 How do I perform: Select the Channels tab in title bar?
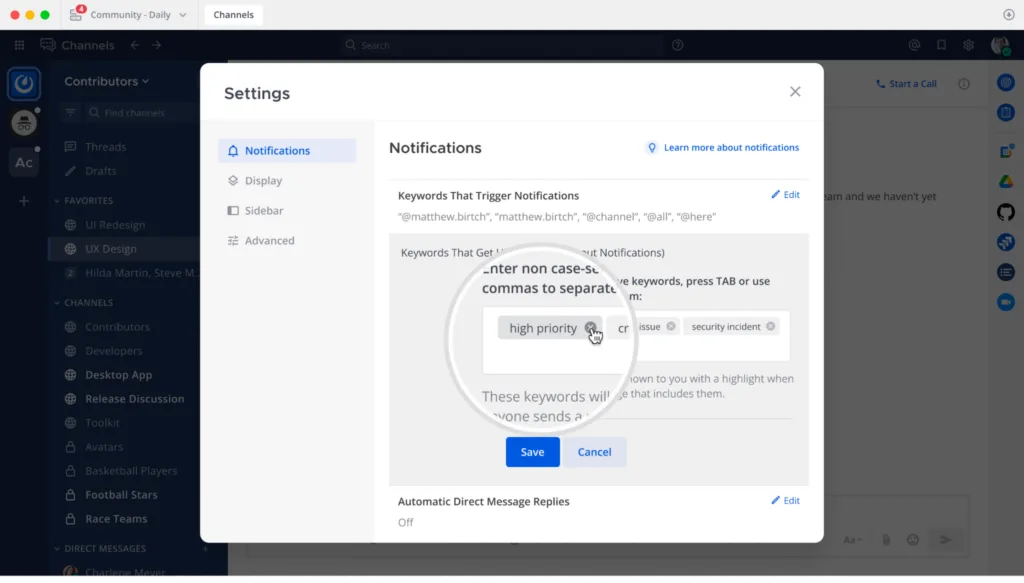(234, 14)
